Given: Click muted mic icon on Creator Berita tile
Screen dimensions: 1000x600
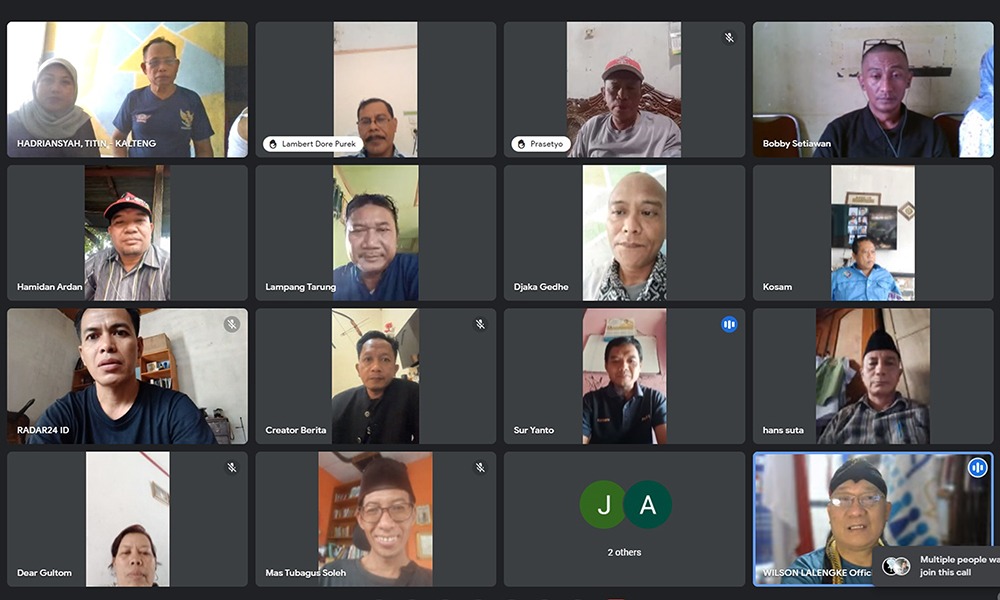Looking at the screenshot, I should click(x=480, y=325).
